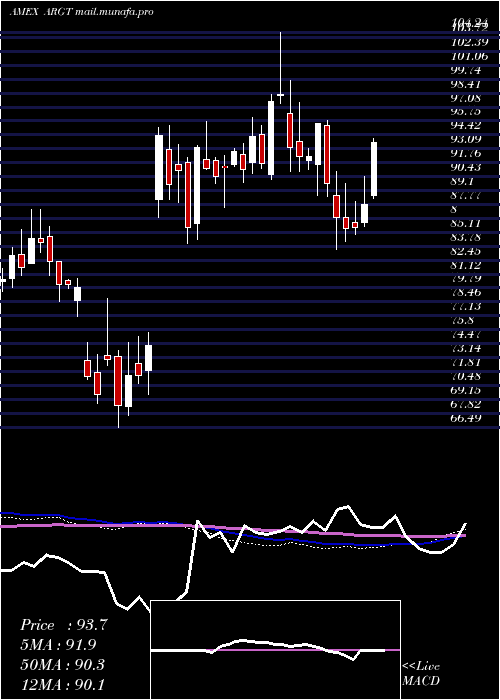
Task: Select the 82.45 price axis label
Action: [466, 251]
